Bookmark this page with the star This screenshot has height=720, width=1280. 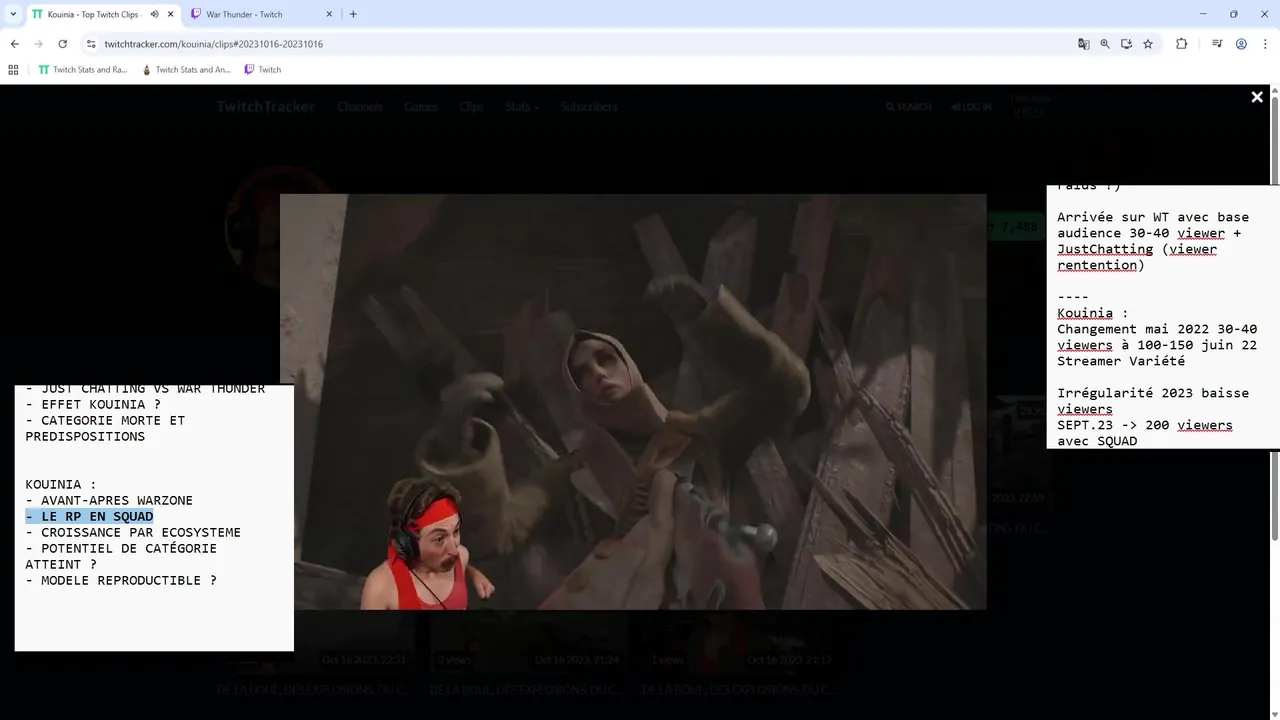pos(1148,44)
